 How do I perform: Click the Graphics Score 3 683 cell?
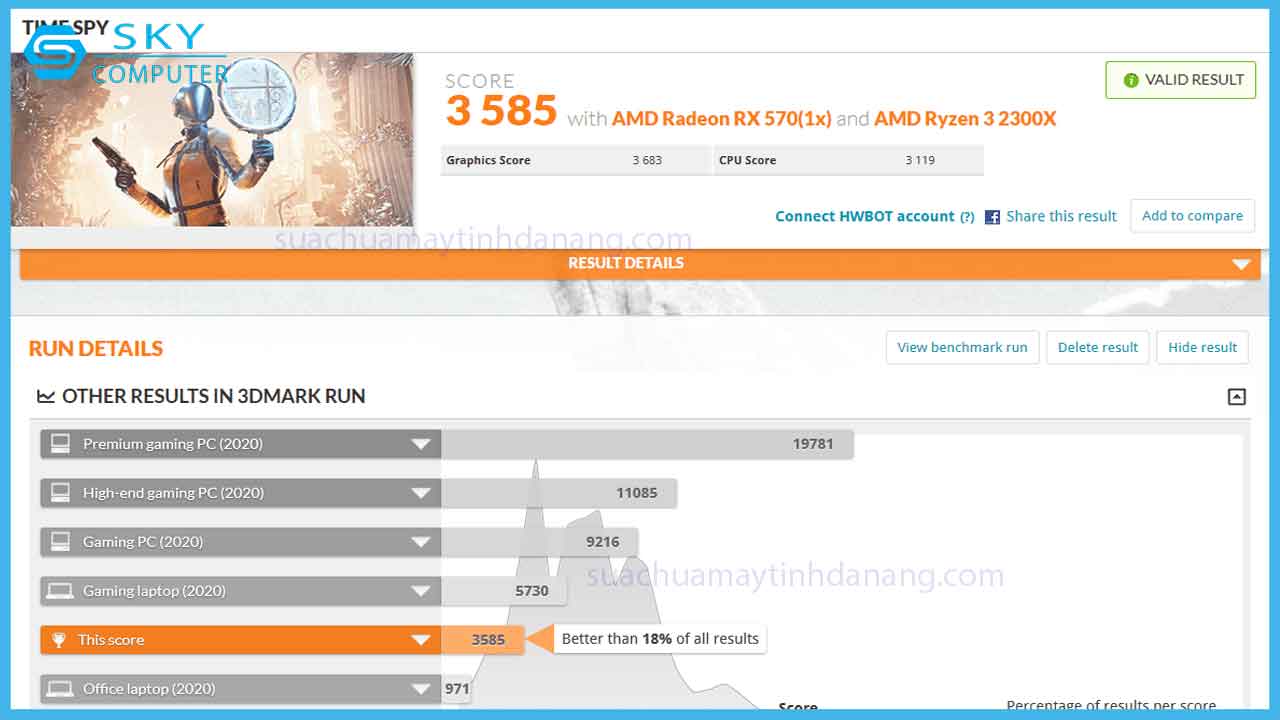point(575,160)
